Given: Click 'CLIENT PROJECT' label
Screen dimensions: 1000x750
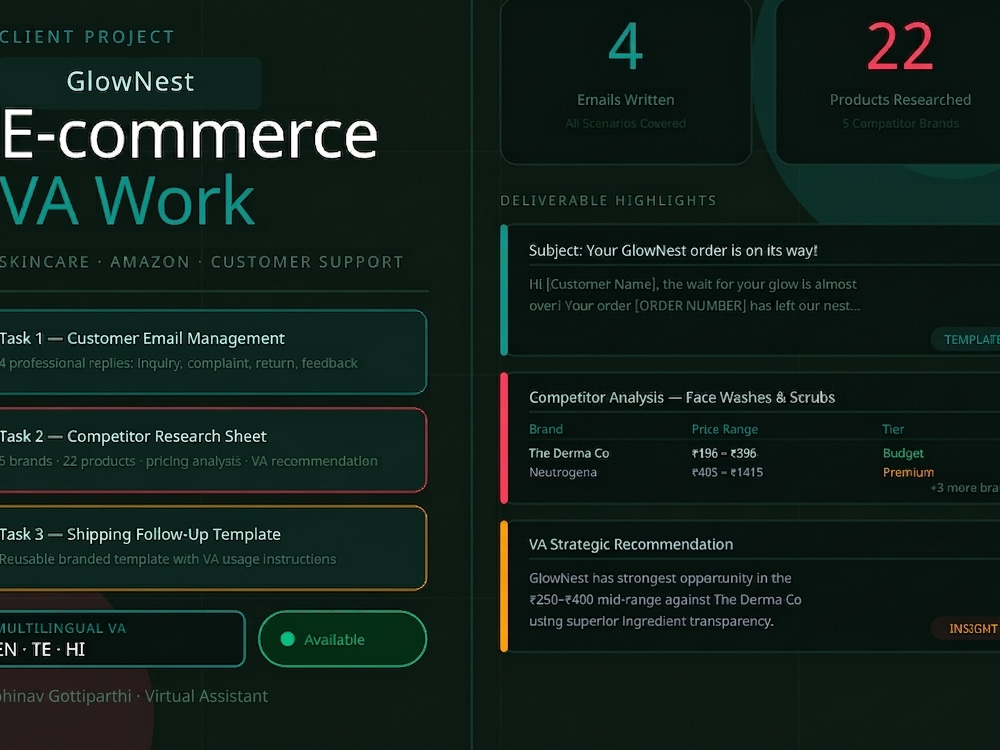Looking at the screenshot, I should (87, 37).
